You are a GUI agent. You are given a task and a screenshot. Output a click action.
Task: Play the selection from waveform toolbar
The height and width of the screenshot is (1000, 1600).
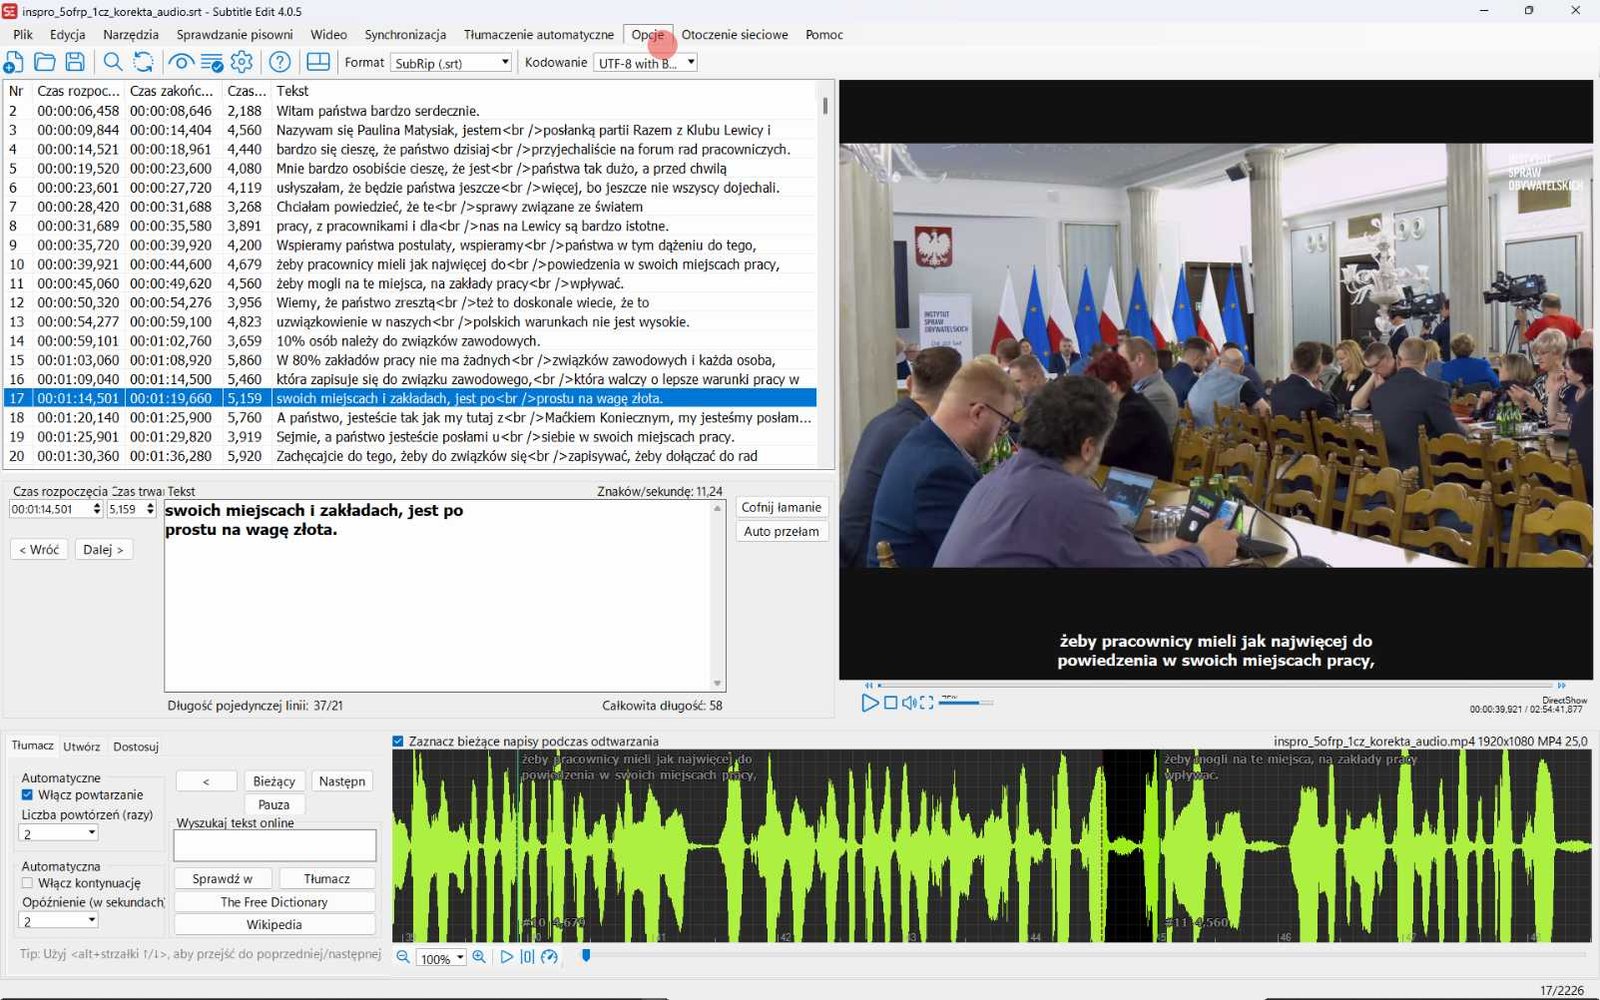506,957
